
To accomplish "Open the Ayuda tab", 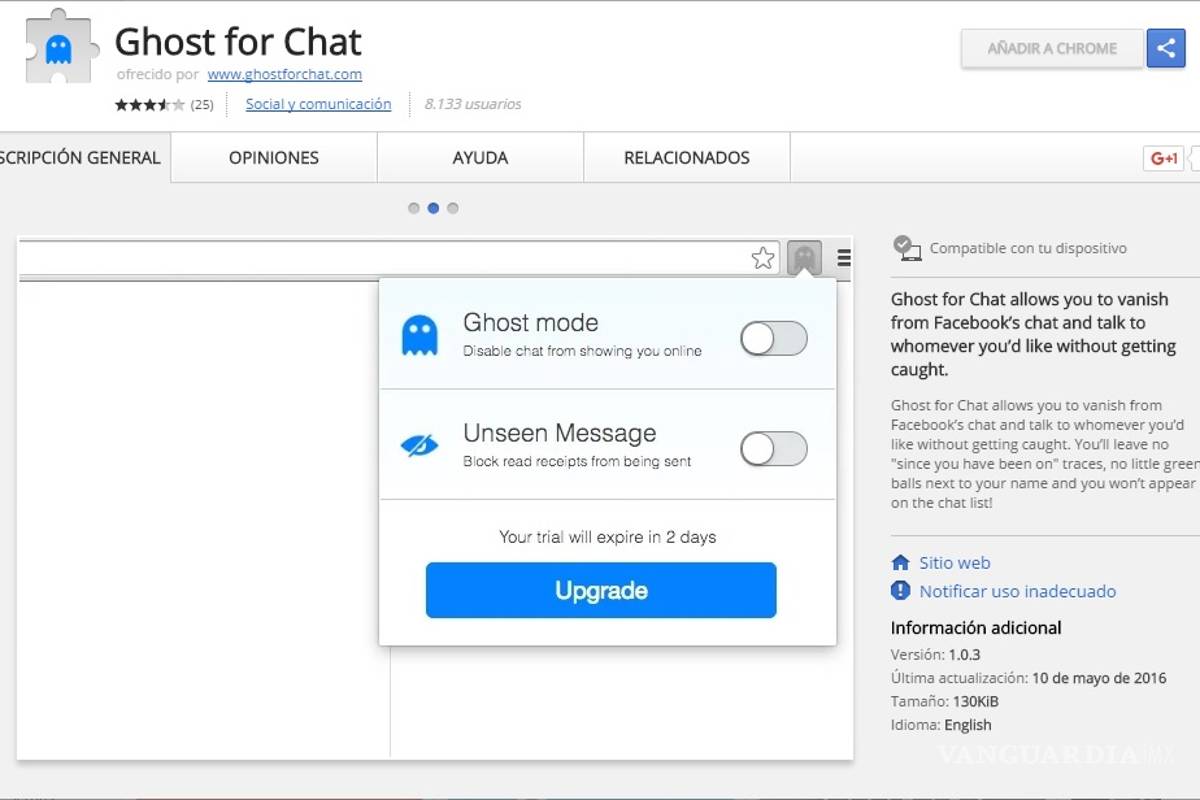I will [x=479, y=157].
